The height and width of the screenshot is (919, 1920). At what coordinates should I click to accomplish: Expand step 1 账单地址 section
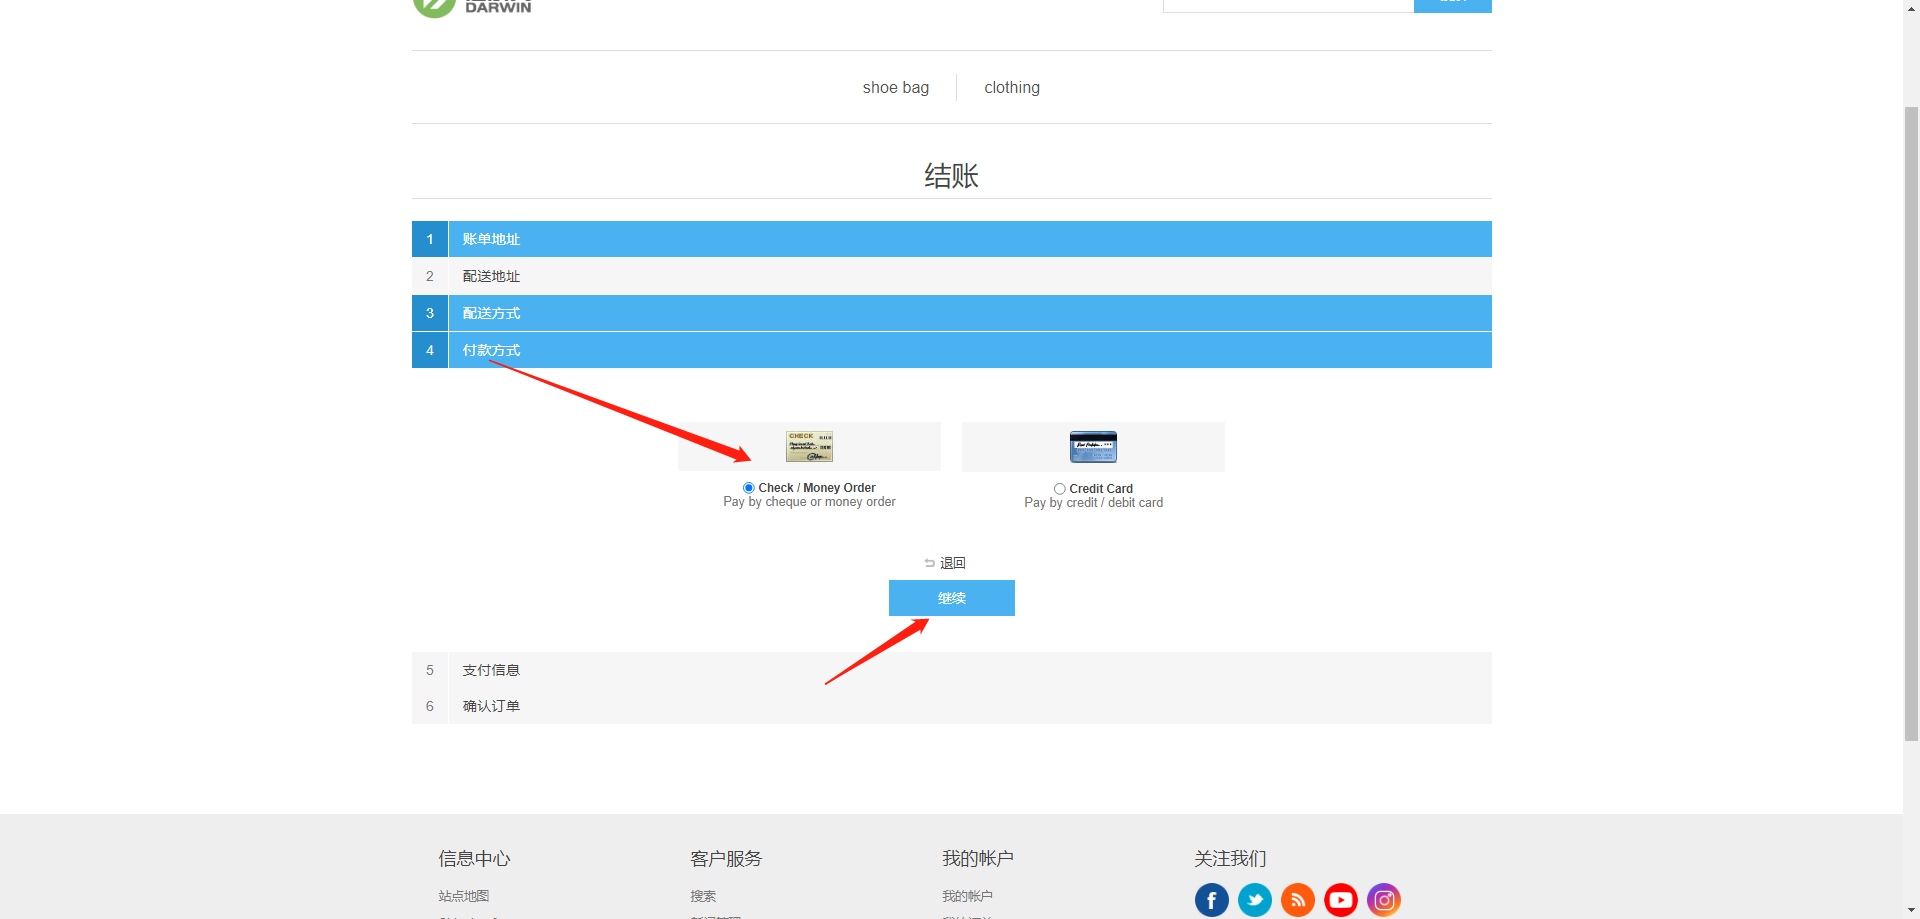click(x=491, y=239)
